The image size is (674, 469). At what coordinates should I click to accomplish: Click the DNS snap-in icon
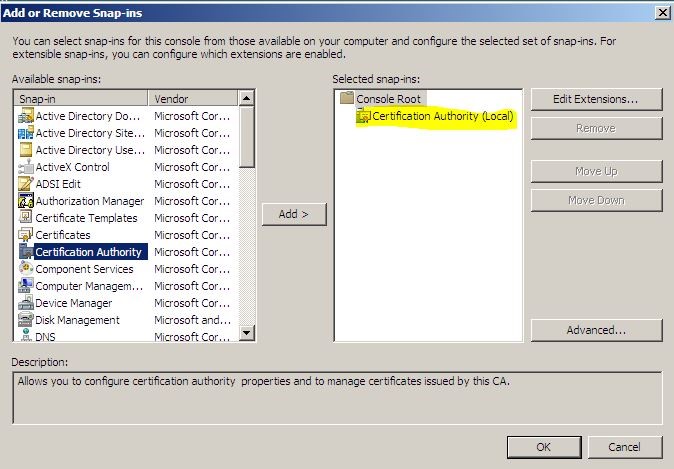(x=26, y=336)
